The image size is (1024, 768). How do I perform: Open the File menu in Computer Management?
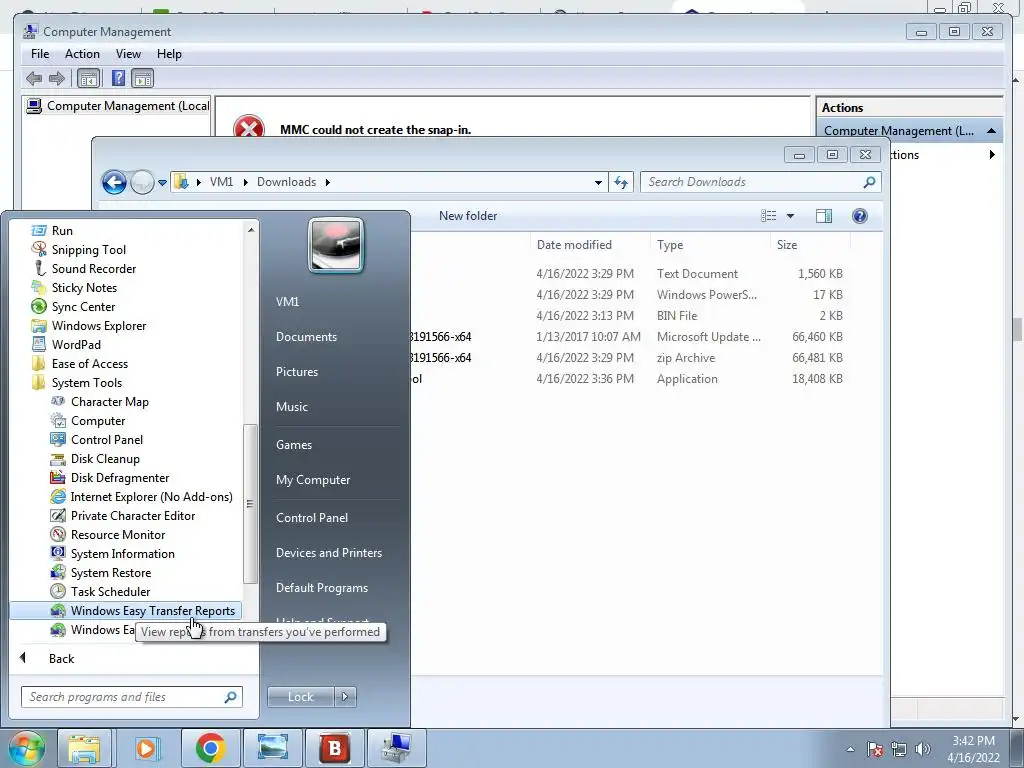(40, 54)
